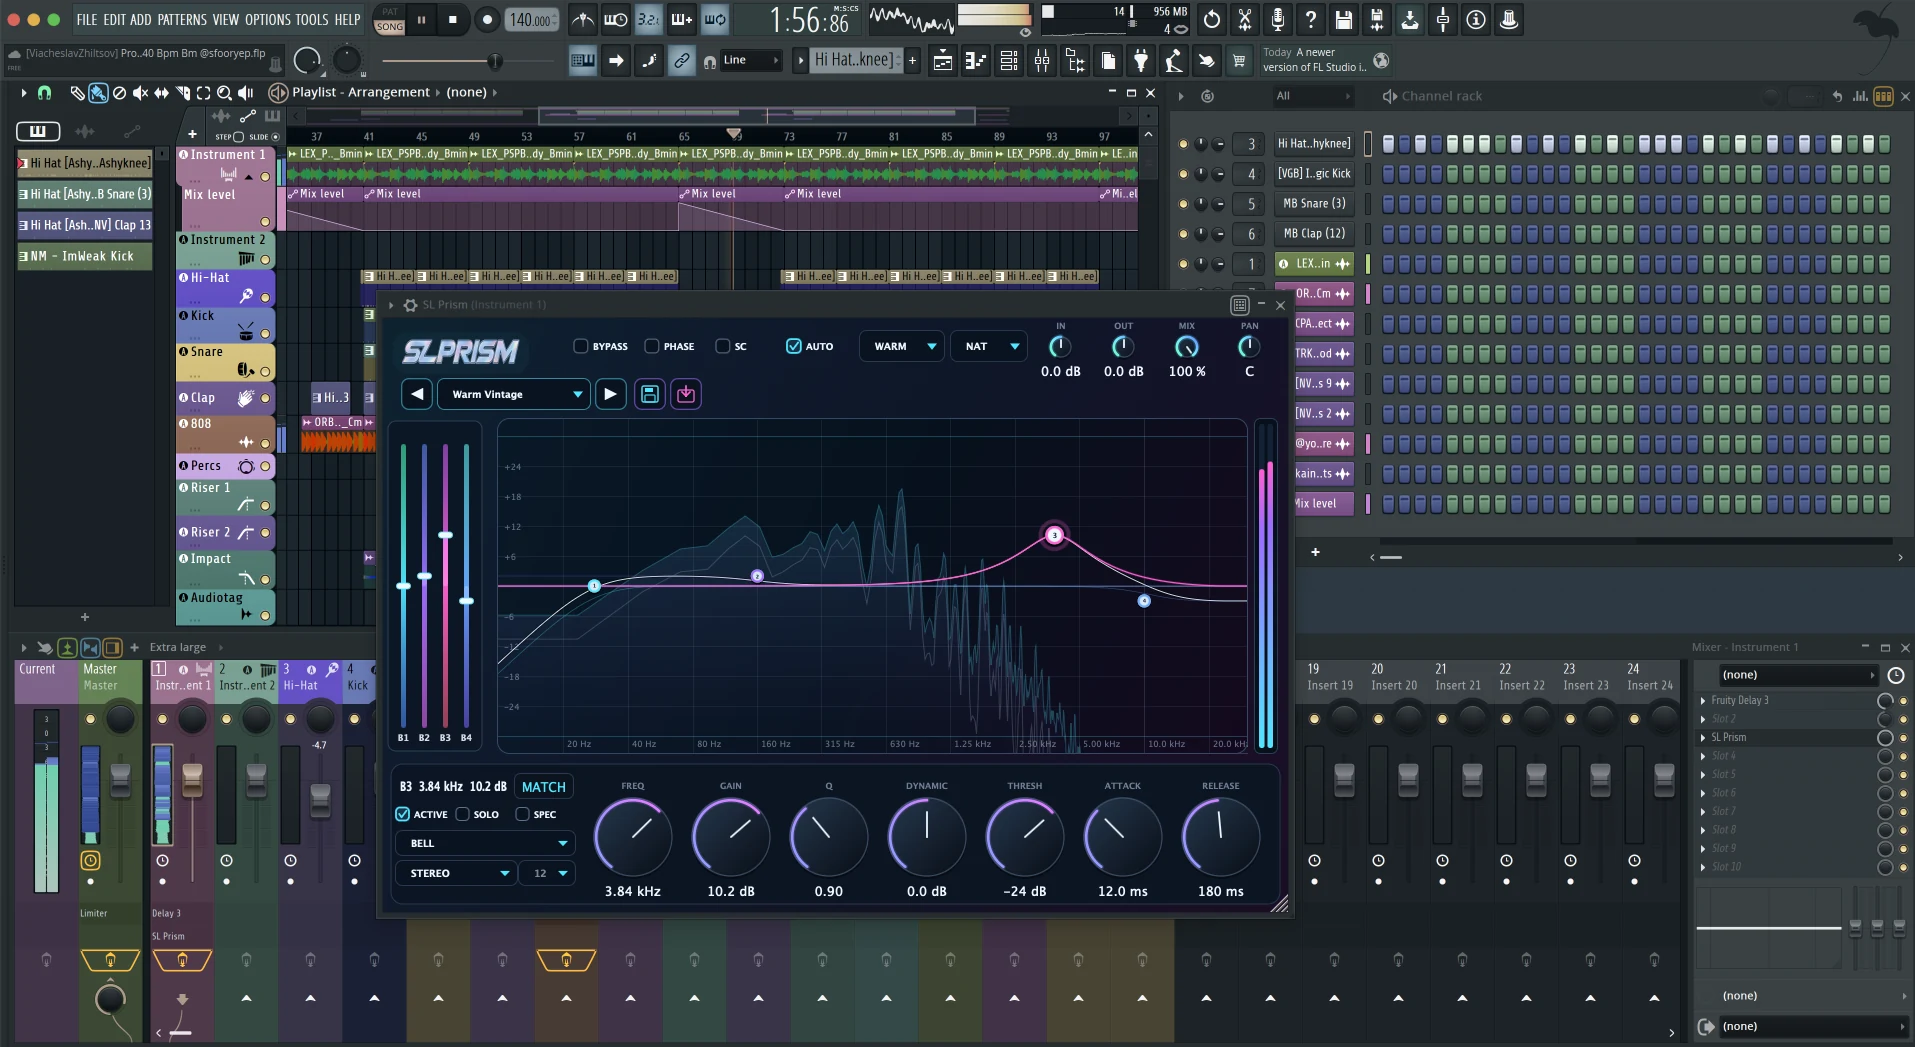1915x1047 pixels.
Task: Click the SL Prism load preset icon
Action: click(x=686, y=394)
